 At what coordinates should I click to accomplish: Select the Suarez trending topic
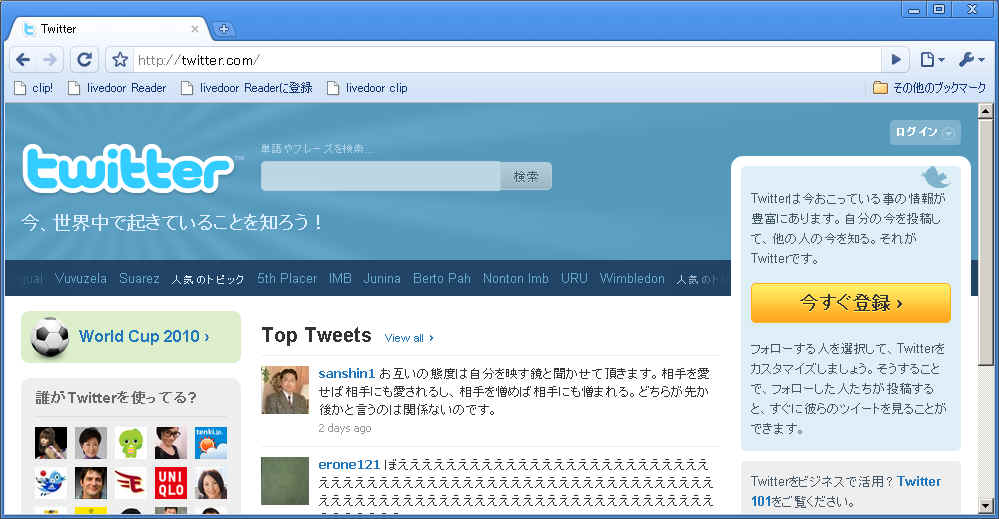coord(139,278)
